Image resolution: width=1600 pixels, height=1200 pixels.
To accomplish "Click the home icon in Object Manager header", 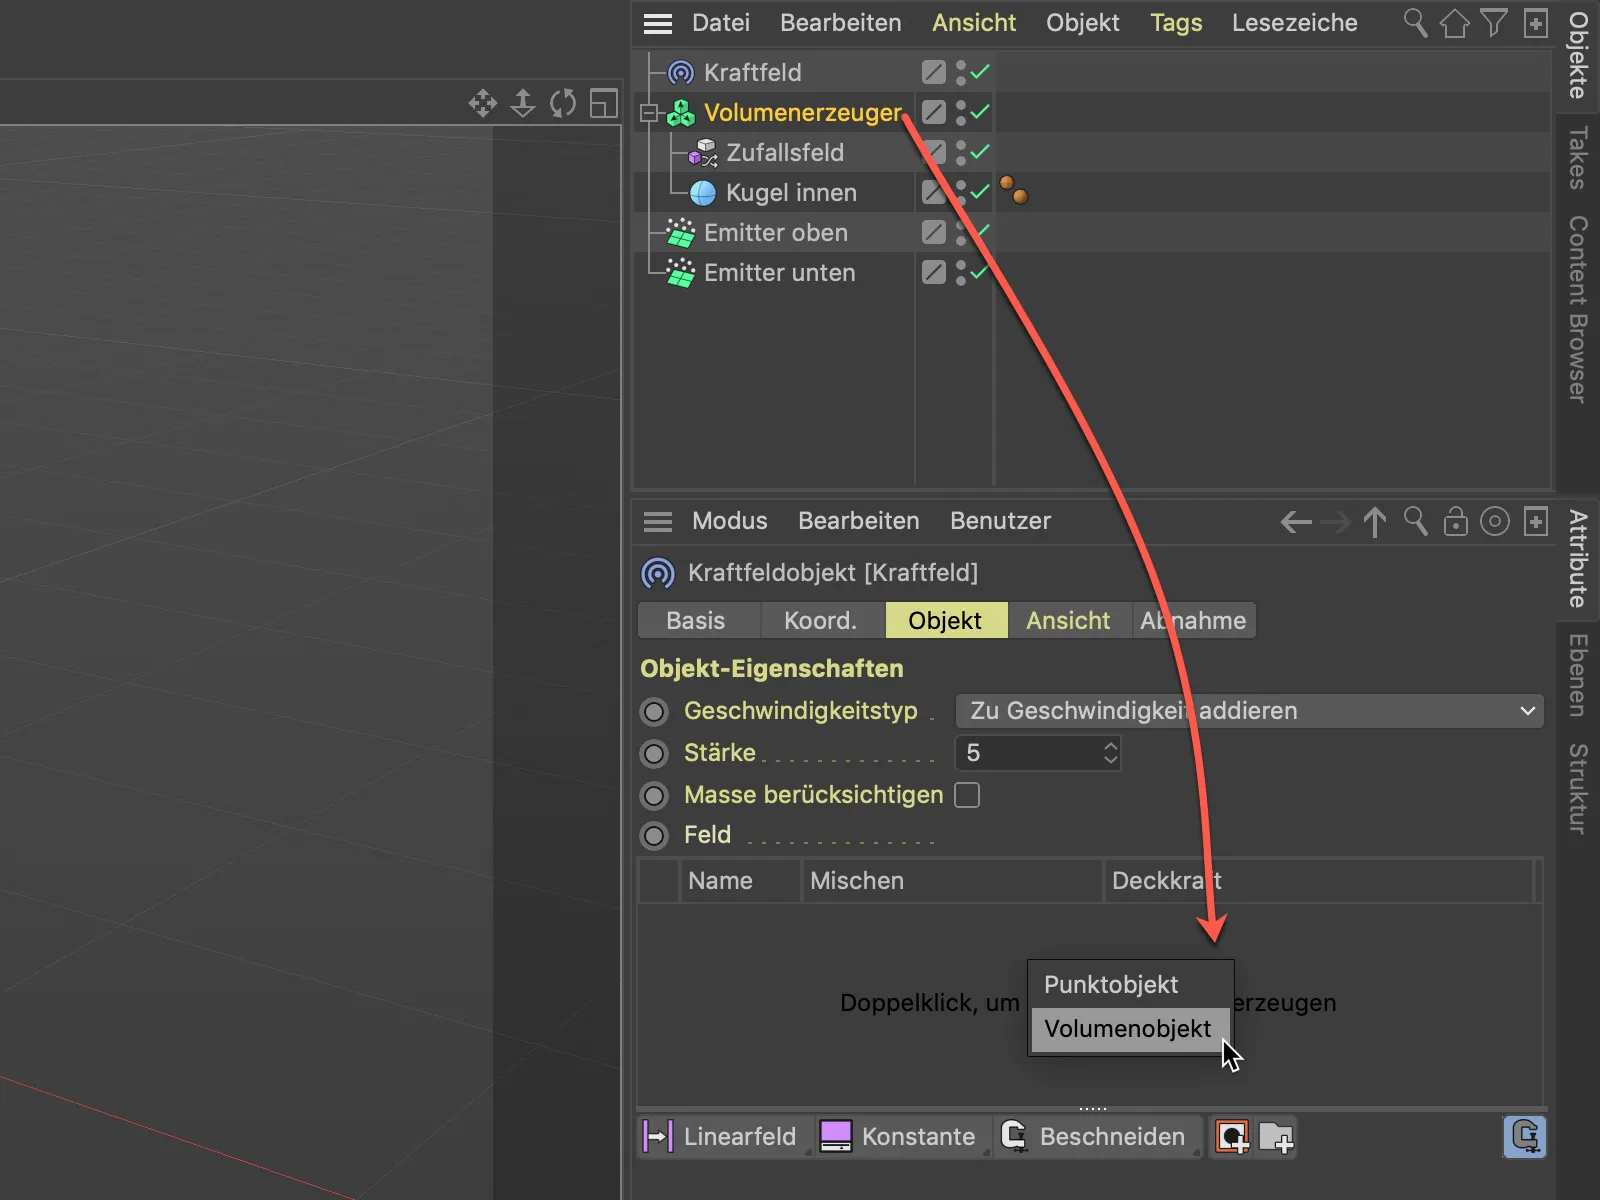I will (x=1454, y=22).
